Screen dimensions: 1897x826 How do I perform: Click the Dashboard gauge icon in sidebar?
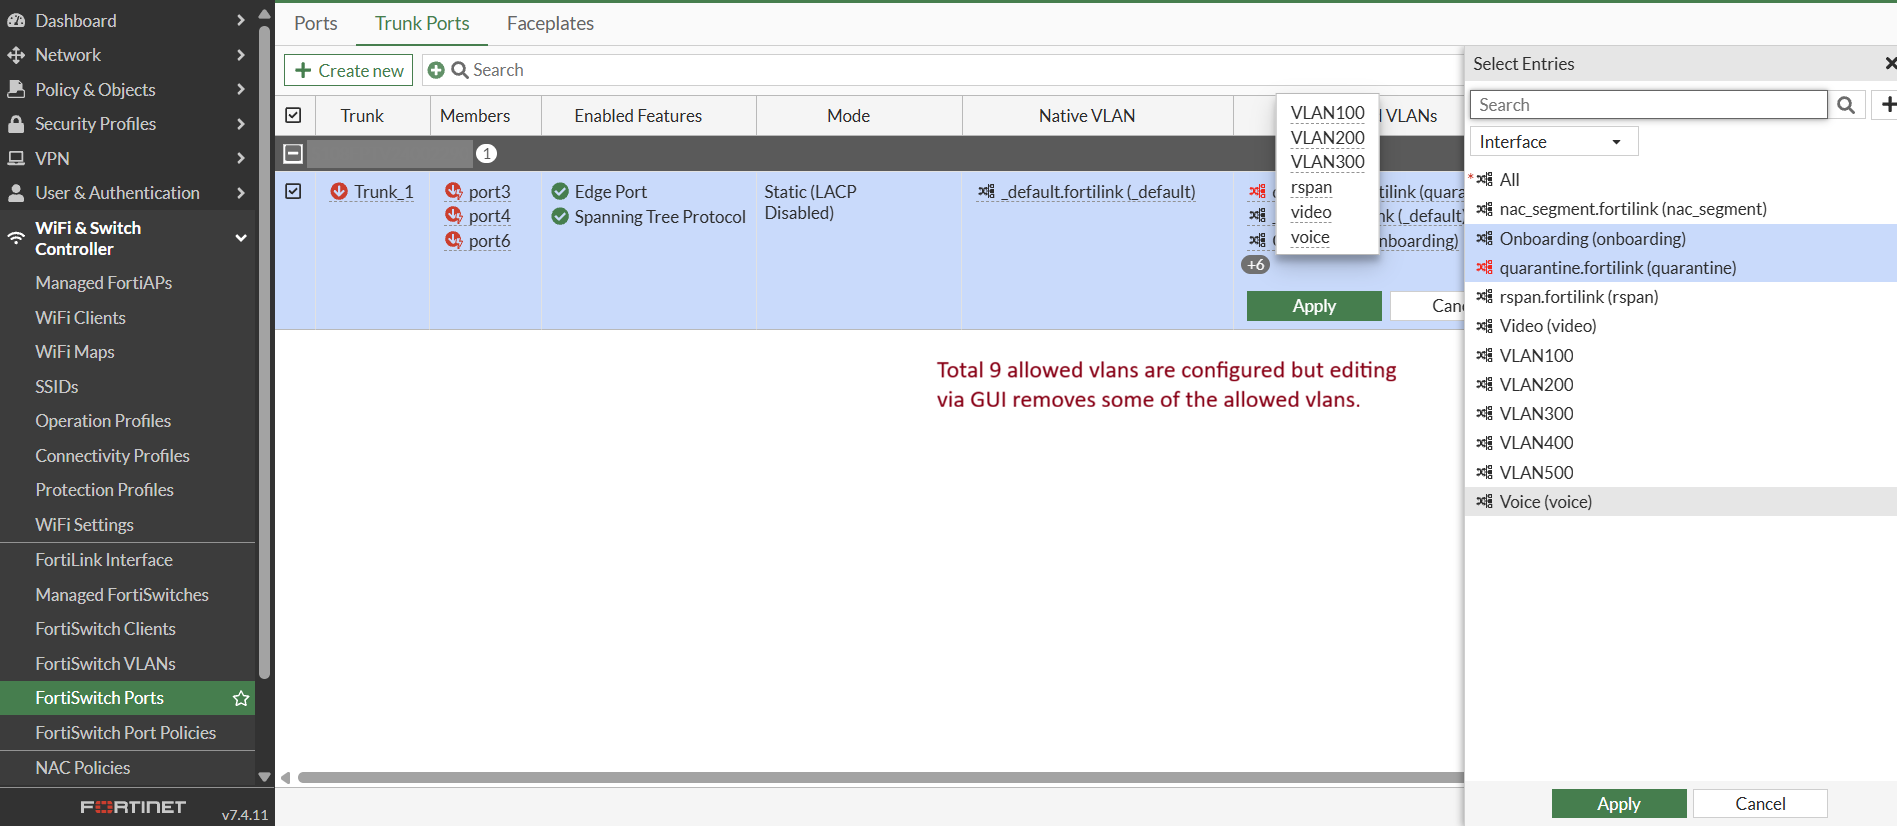[x=16, y=20]
